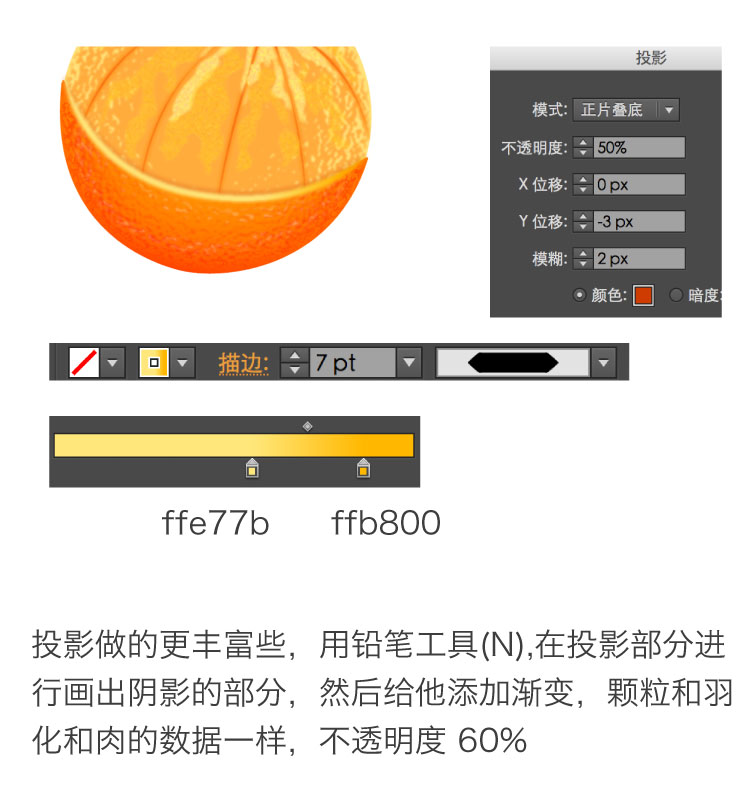The height and width of the screenshot is (792, 750).
Task: Select the midpoint diamond above gradient bar
Action: 307,426
